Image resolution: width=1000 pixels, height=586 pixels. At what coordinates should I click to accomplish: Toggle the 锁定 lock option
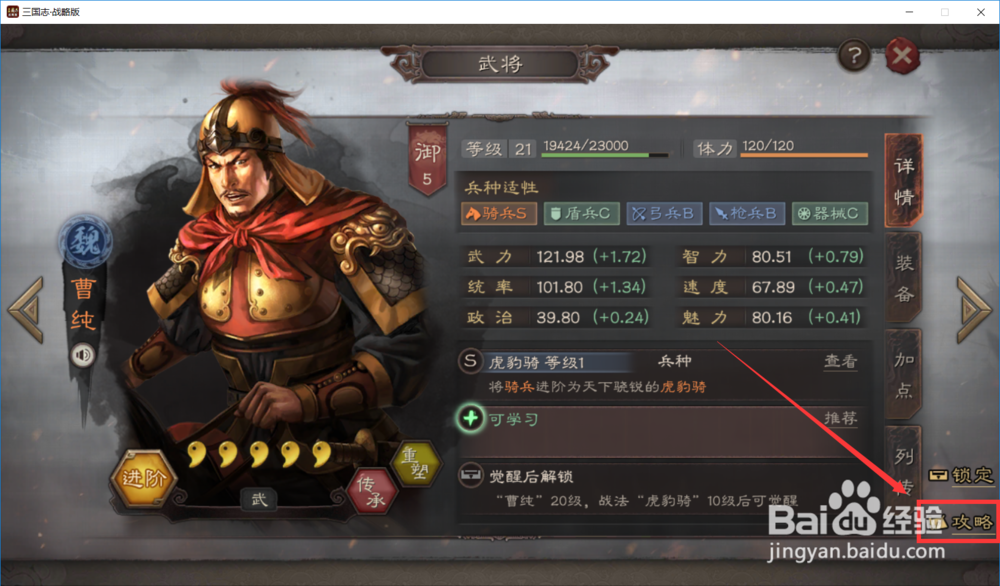pyautogui.click(x=961, y=475)
